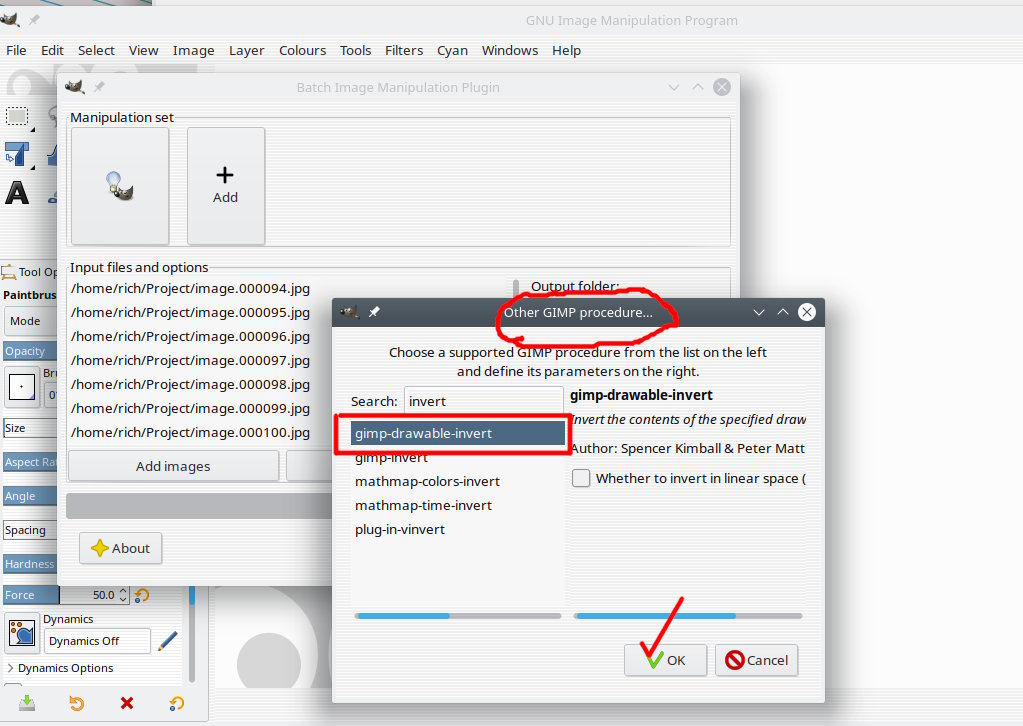The height and width of the screenshot is (726, 1023).
Task: Adjust the Angle slider
Action: coord(29,496)
